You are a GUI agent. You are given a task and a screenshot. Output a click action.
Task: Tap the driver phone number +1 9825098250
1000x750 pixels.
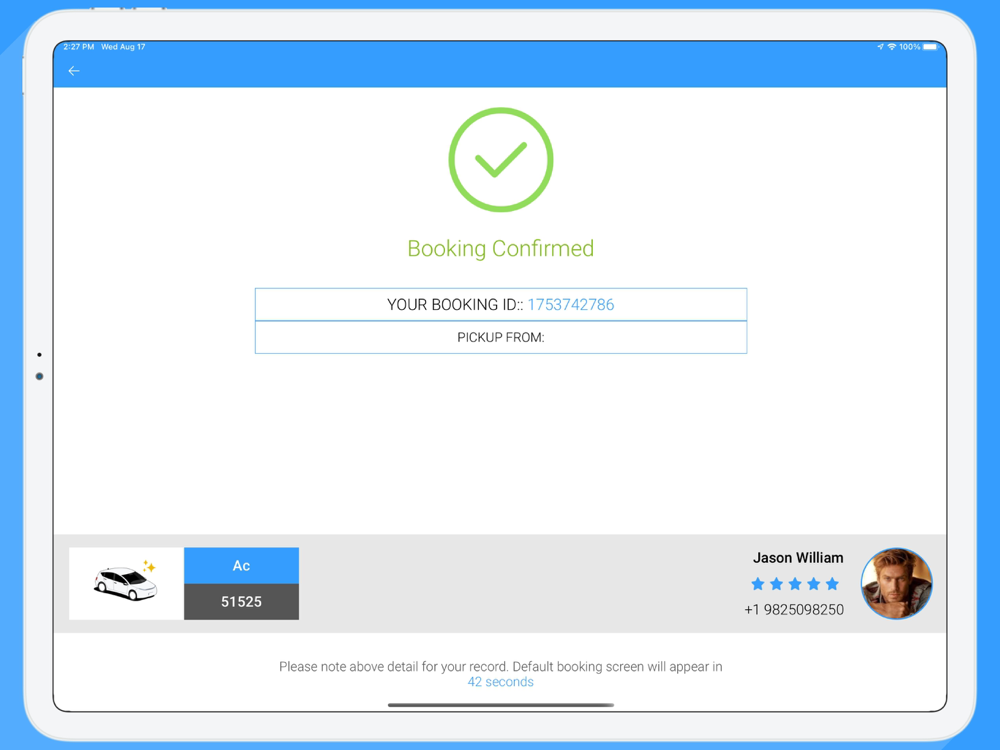click(x=794, y=610)
